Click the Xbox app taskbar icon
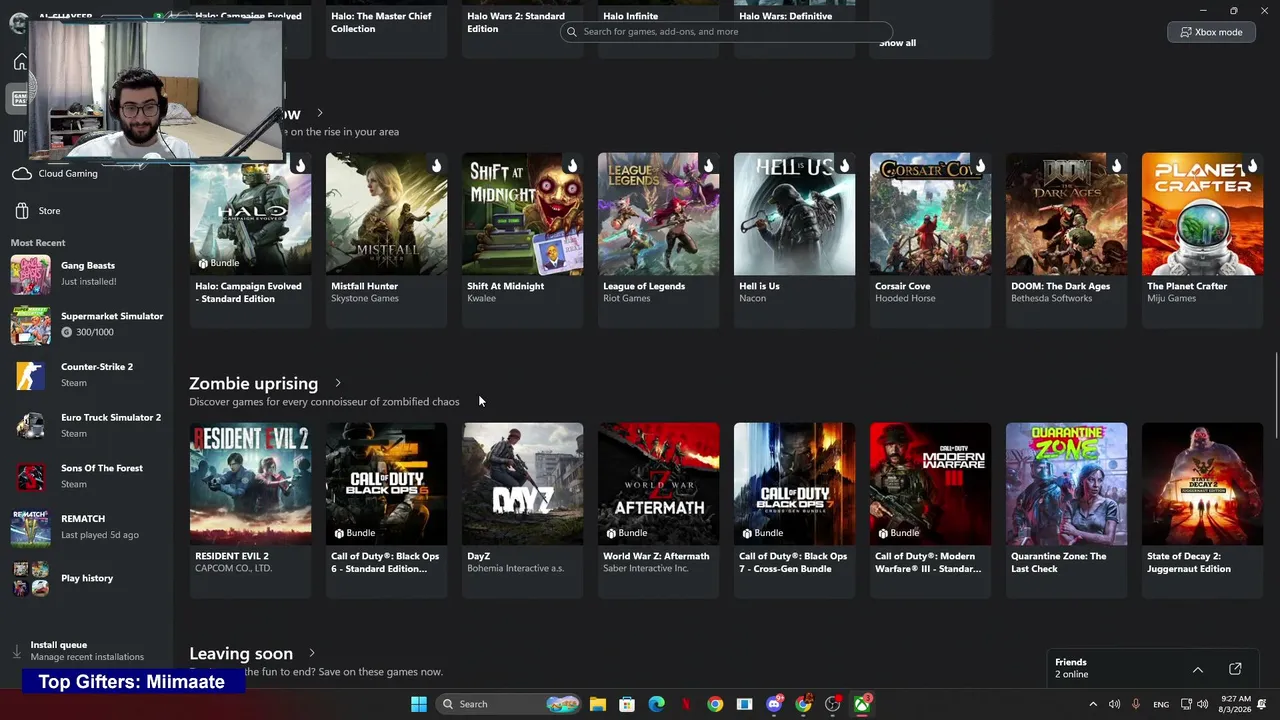Viewport: 1280px width, 720px height. (862, 704)
